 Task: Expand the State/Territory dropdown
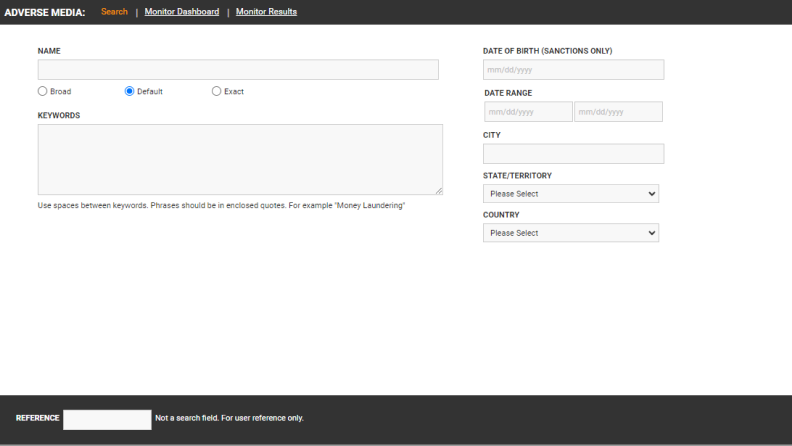click(x=570, y=194)
